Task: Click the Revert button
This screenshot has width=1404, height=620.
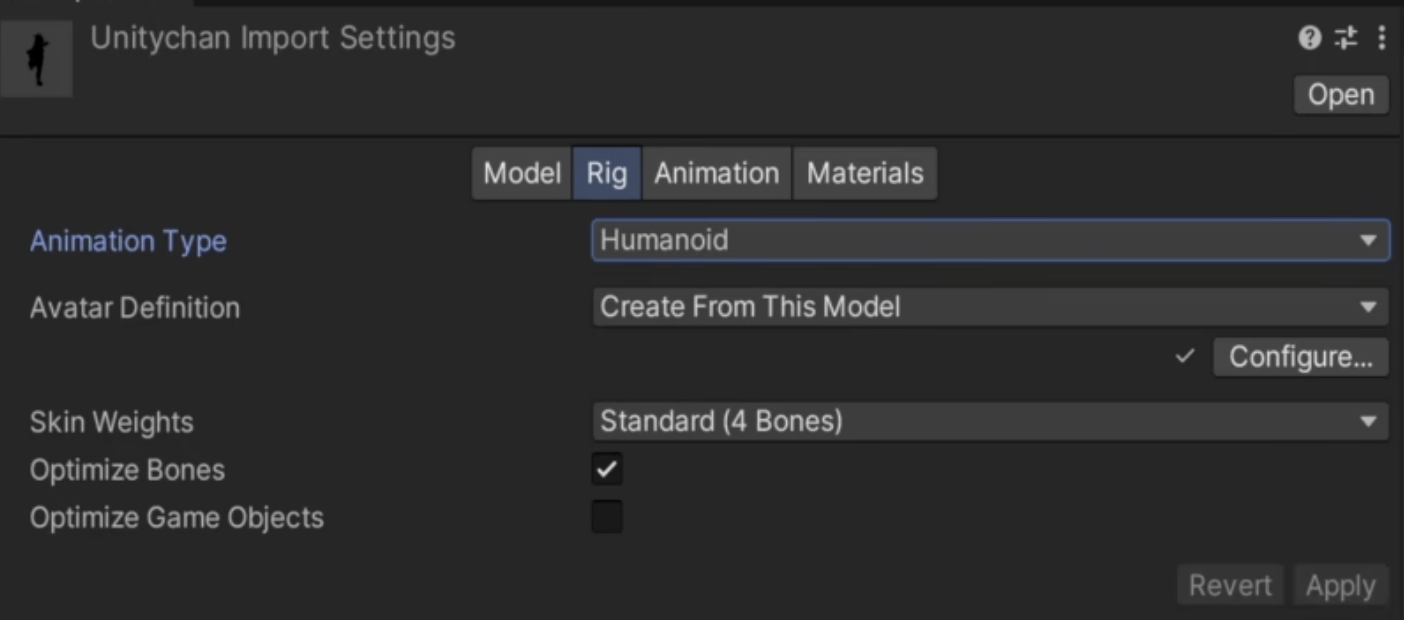Action: pyautogui.click(x=1230, y=586)
